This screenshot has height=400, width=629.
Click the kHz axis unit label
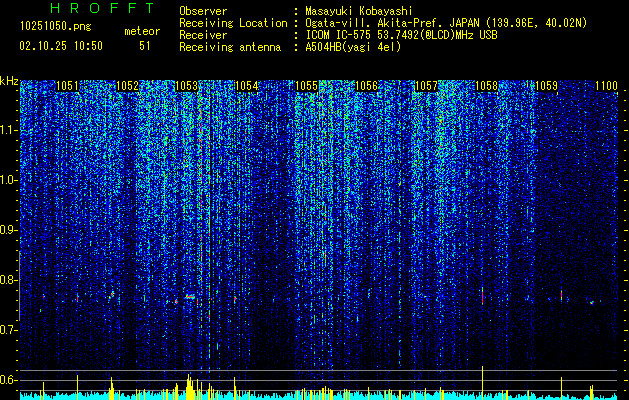[9, 81]
